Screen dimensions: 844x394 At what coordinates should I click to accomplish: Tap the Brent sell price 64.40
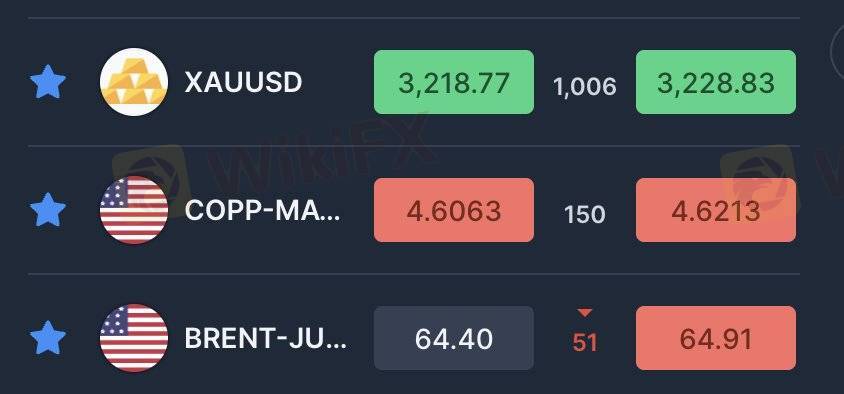tap(454, 338)
